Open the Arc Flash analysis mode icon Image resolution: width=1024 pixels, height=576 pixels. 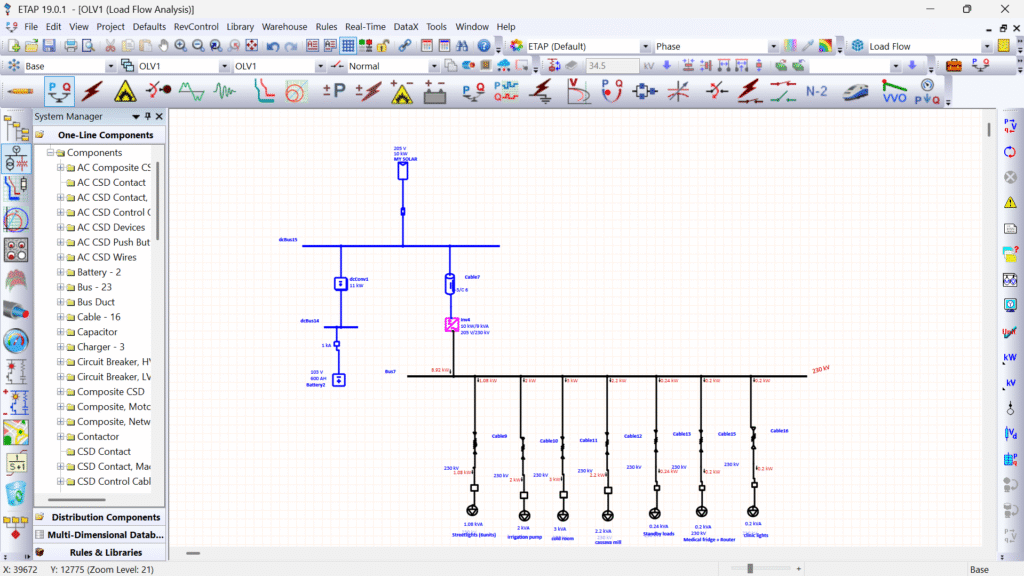(x=124, y=91)
